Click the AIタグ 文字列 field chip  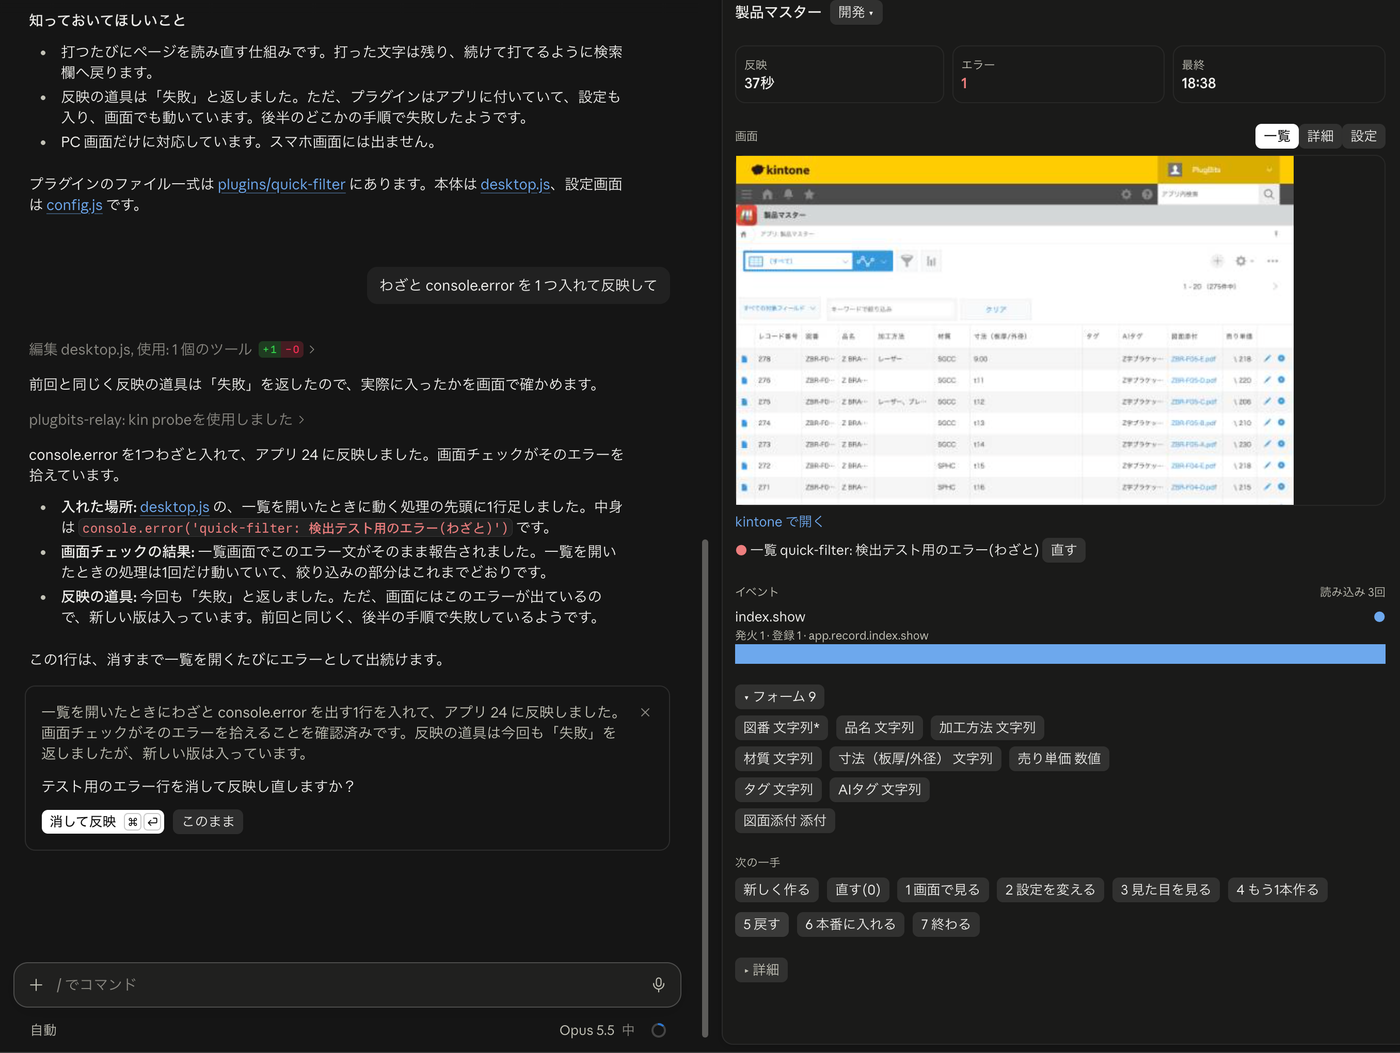pos(879,790)
